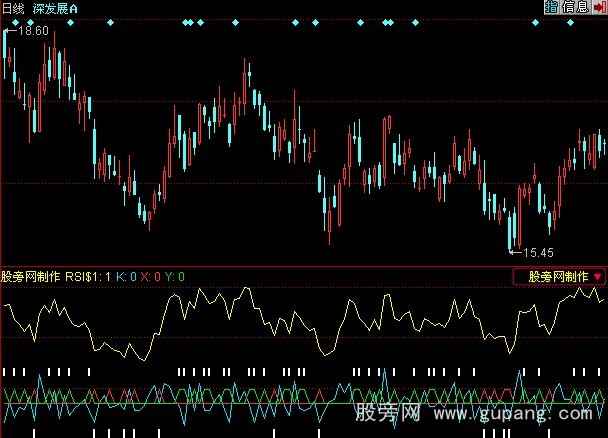Viewport: 608px width, 438px height.
Task: Click the red arrow collapse panel icon
Action: tap(601, 7)
